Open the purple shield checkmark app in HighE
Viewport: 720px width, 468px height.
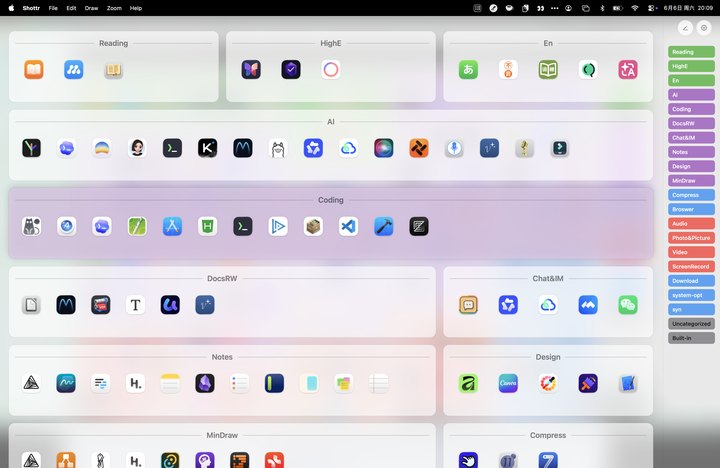tap(291, 70)
